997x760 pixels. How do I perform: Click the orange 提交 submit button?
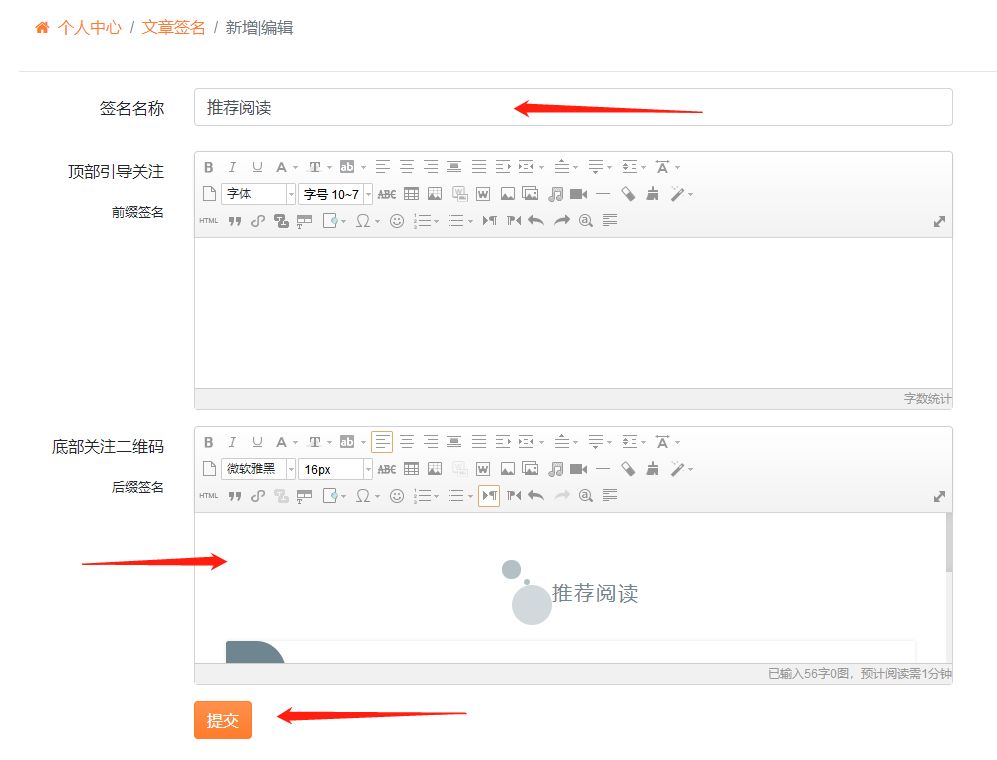223,720
